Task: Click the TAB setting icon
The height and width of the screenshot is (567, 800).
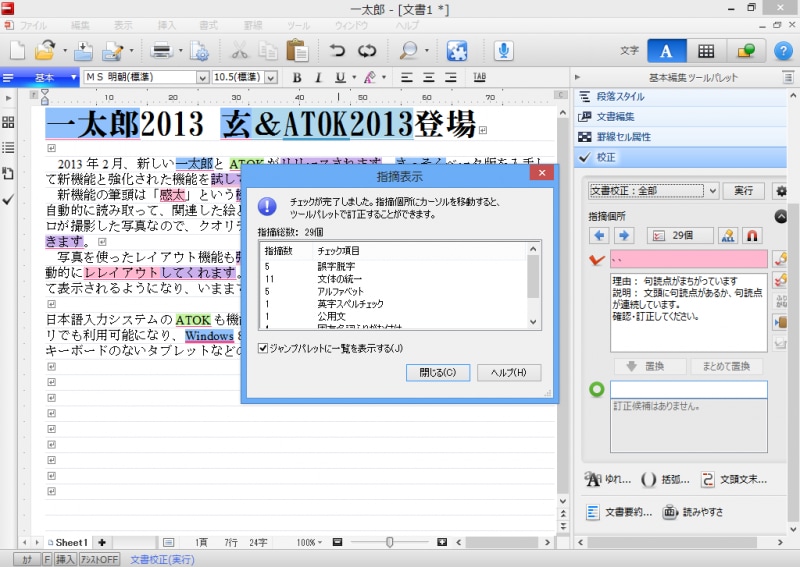Action: coord(480,77)
